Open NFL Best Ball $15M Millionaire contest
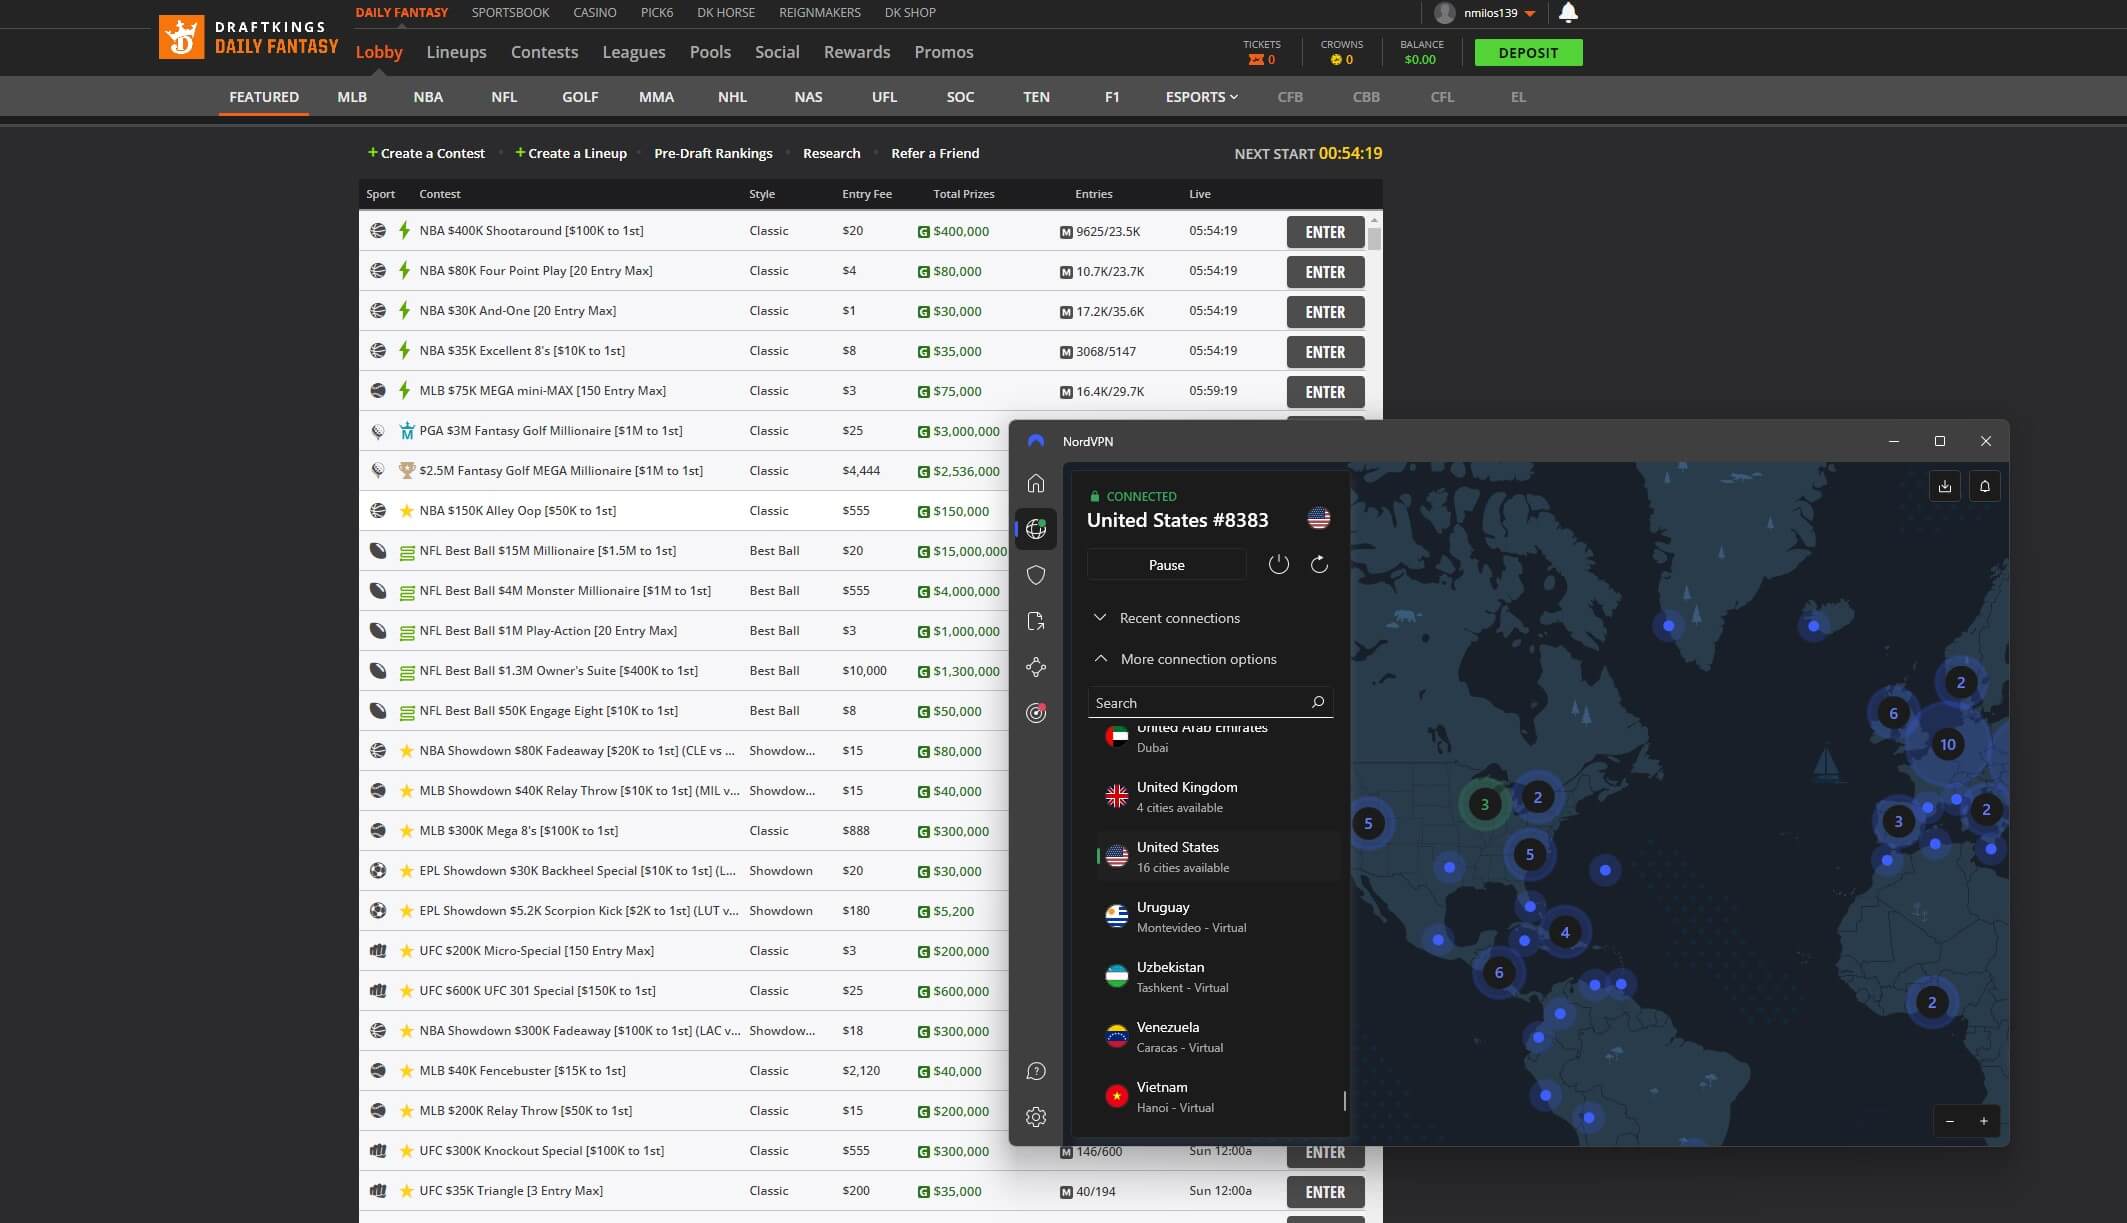Image resolution: width=2127 pixels, height=1223 pixels. (547, 550)
